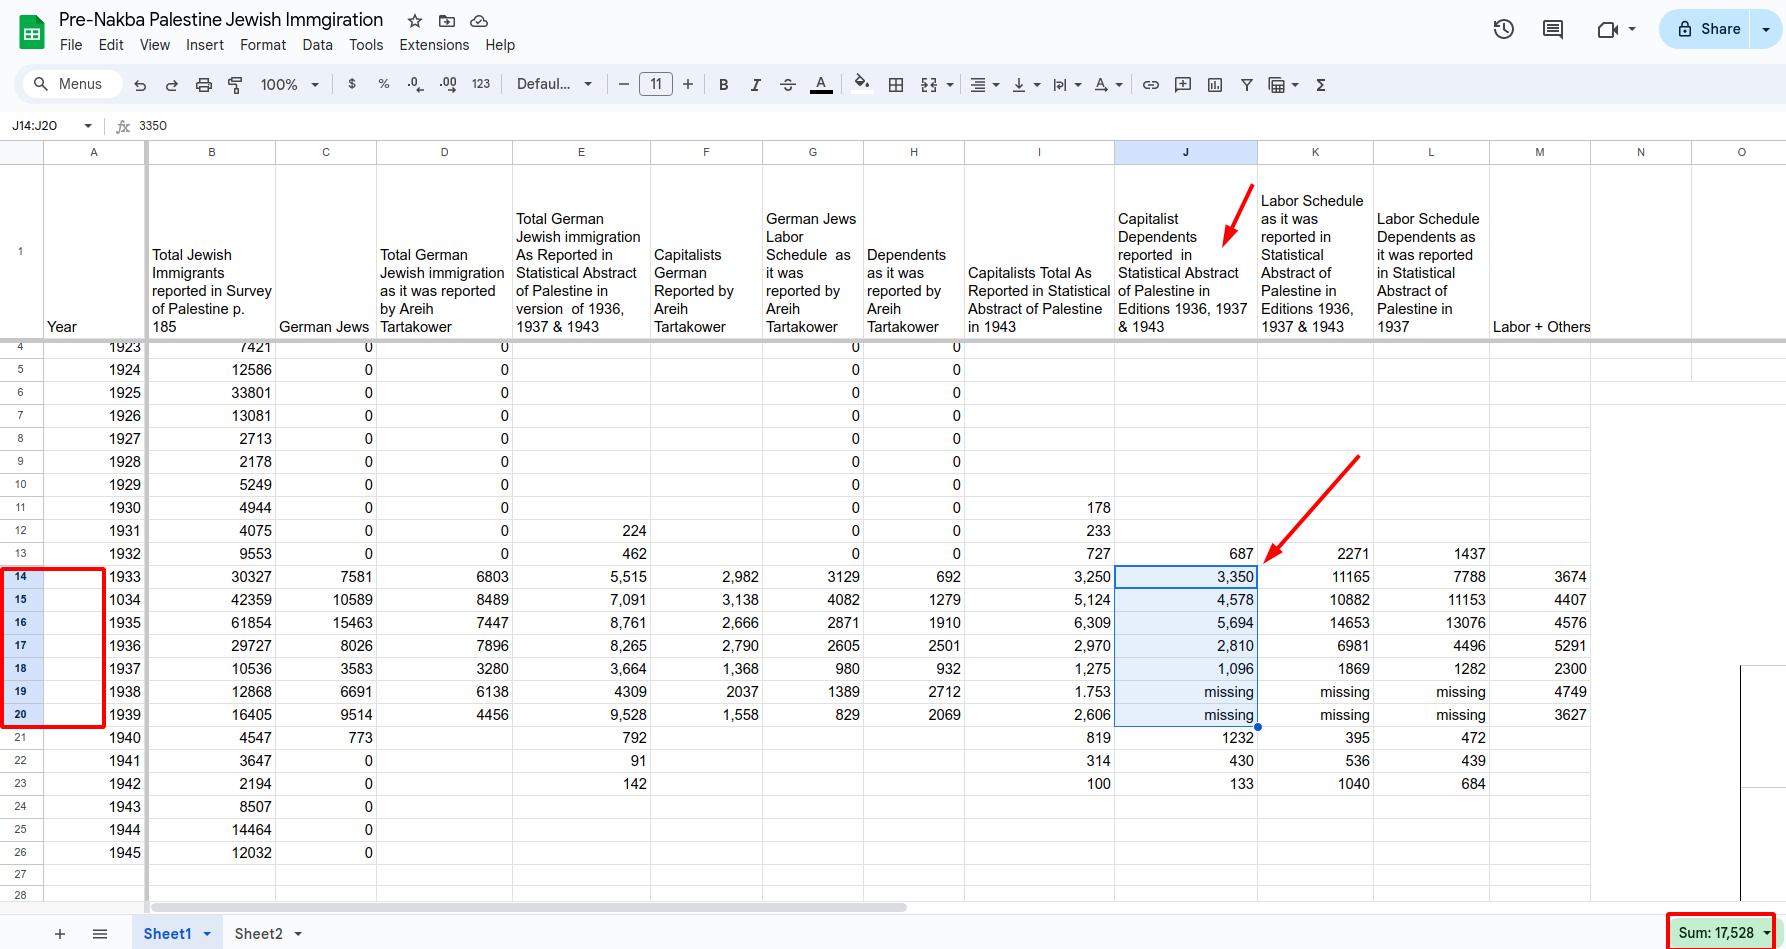Create a filter icon

1247,85
